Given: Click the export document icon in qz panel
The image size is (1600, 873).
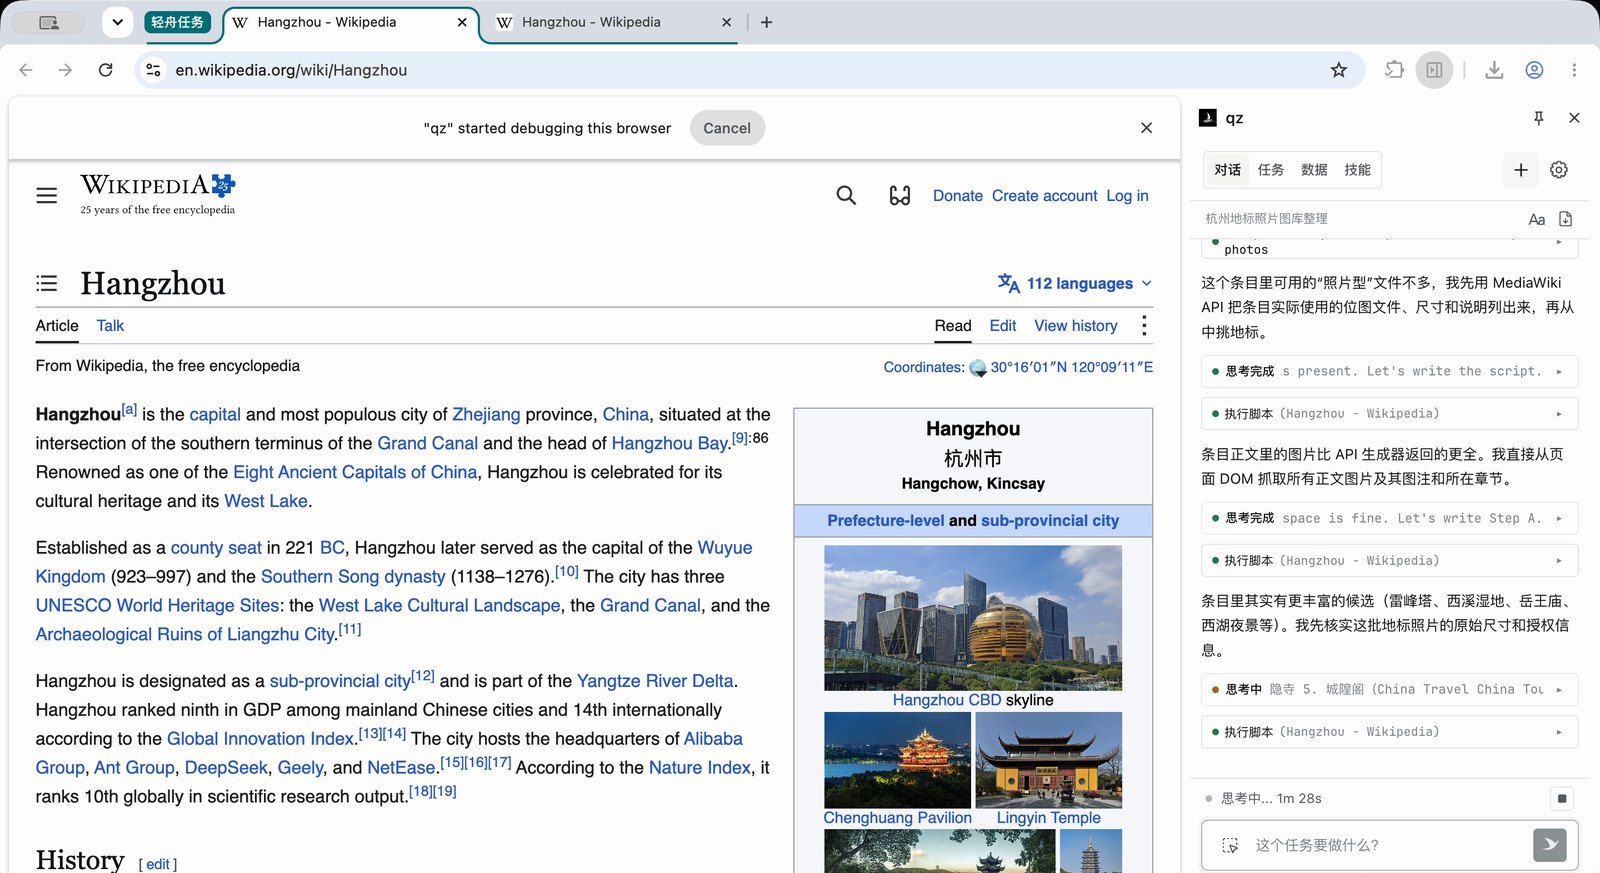Looking at the screenshot, I should click(1566, 219).
